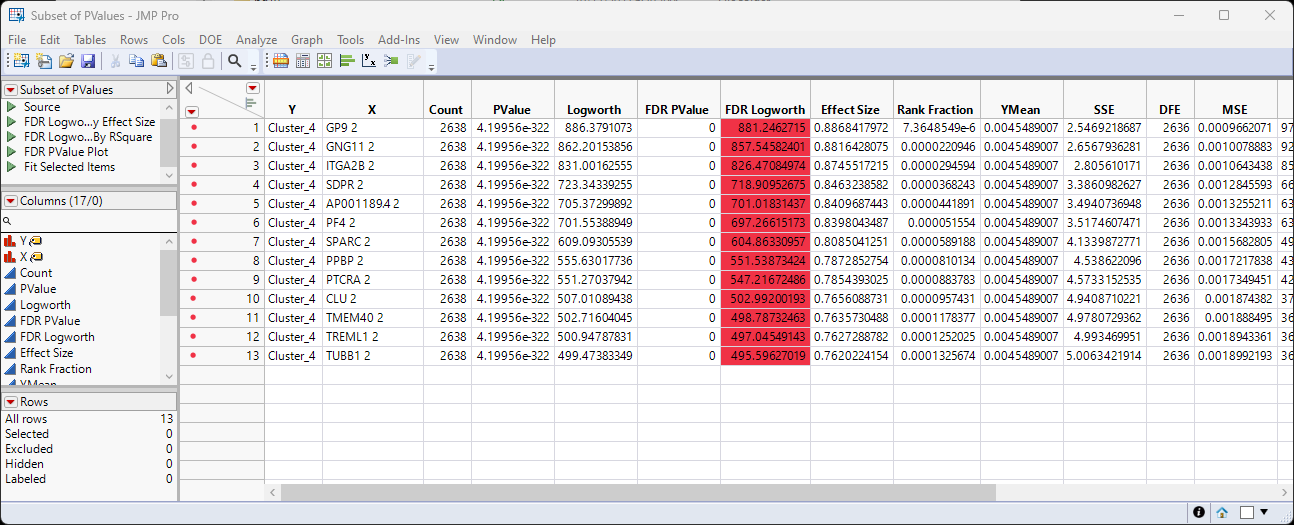The width and height of the screenshot is (1294, 525).
Task: Open the Columns panel red triangle menu
Action: click(11, 201)
